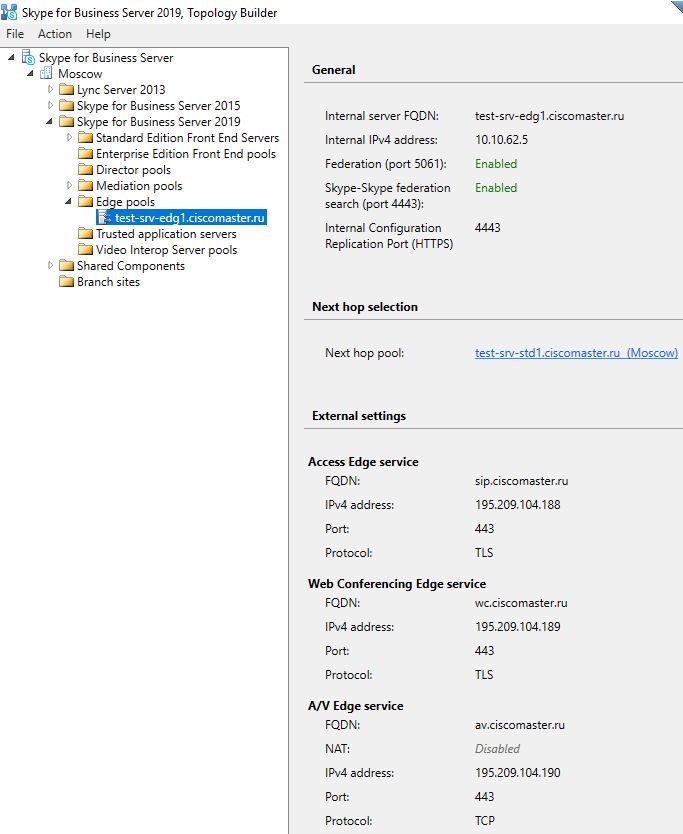This screenshot has height=834, width=683.
Task: Click the Trusted application servers folder icon
Action: click(x=85, y=233)
